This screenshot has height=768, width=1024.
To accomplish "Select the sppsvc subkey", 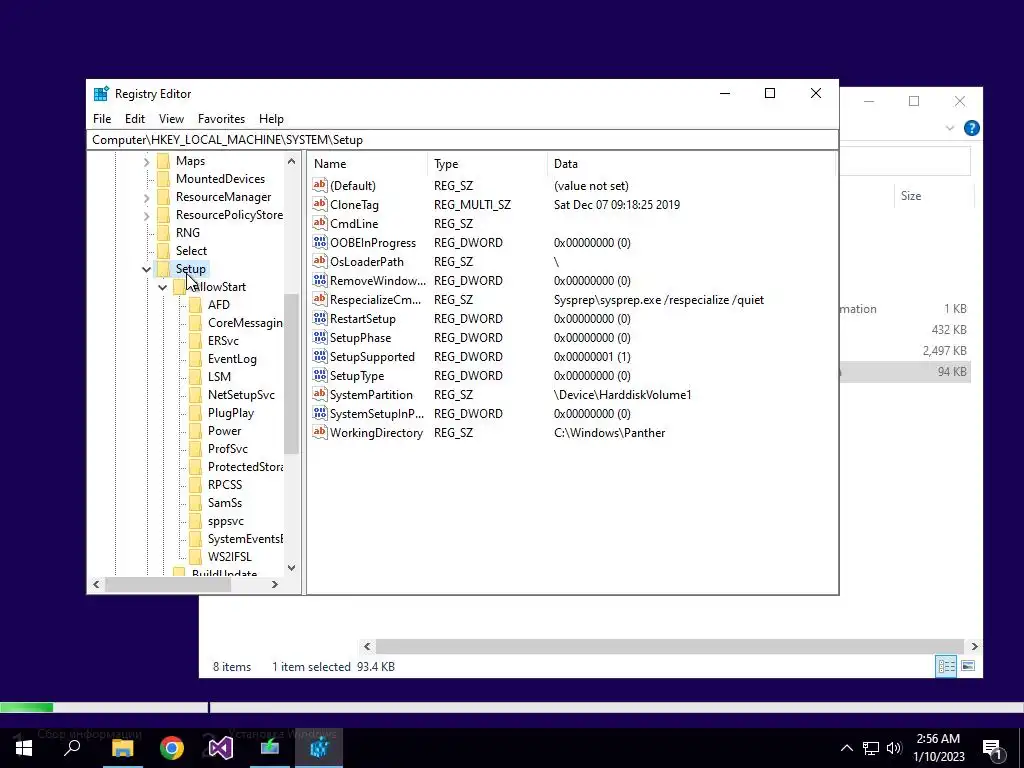I will tap(225, 521).
